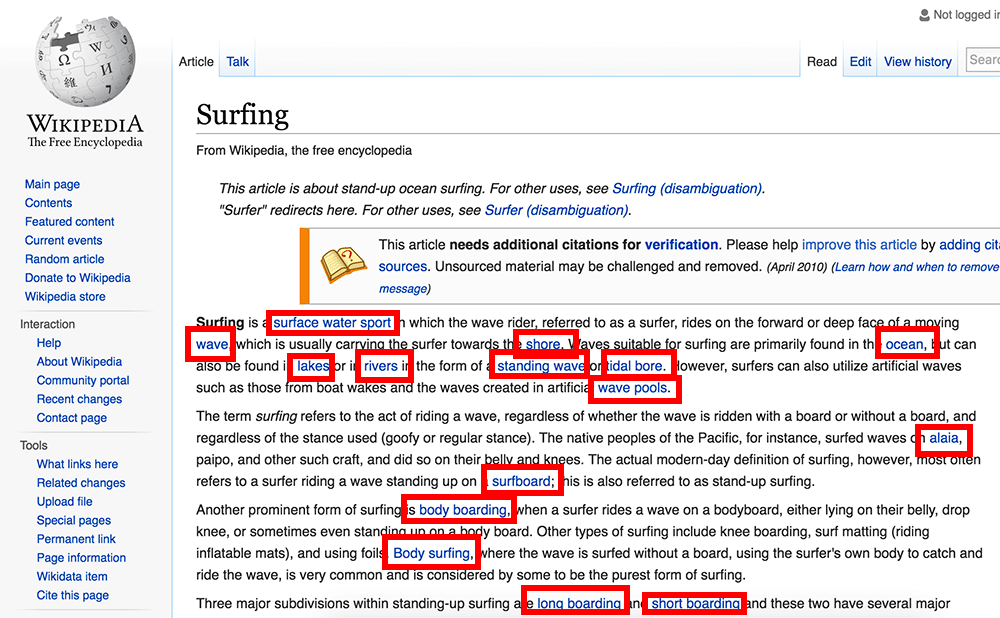
Task: Open Page information link
Action: pos(81,557)
